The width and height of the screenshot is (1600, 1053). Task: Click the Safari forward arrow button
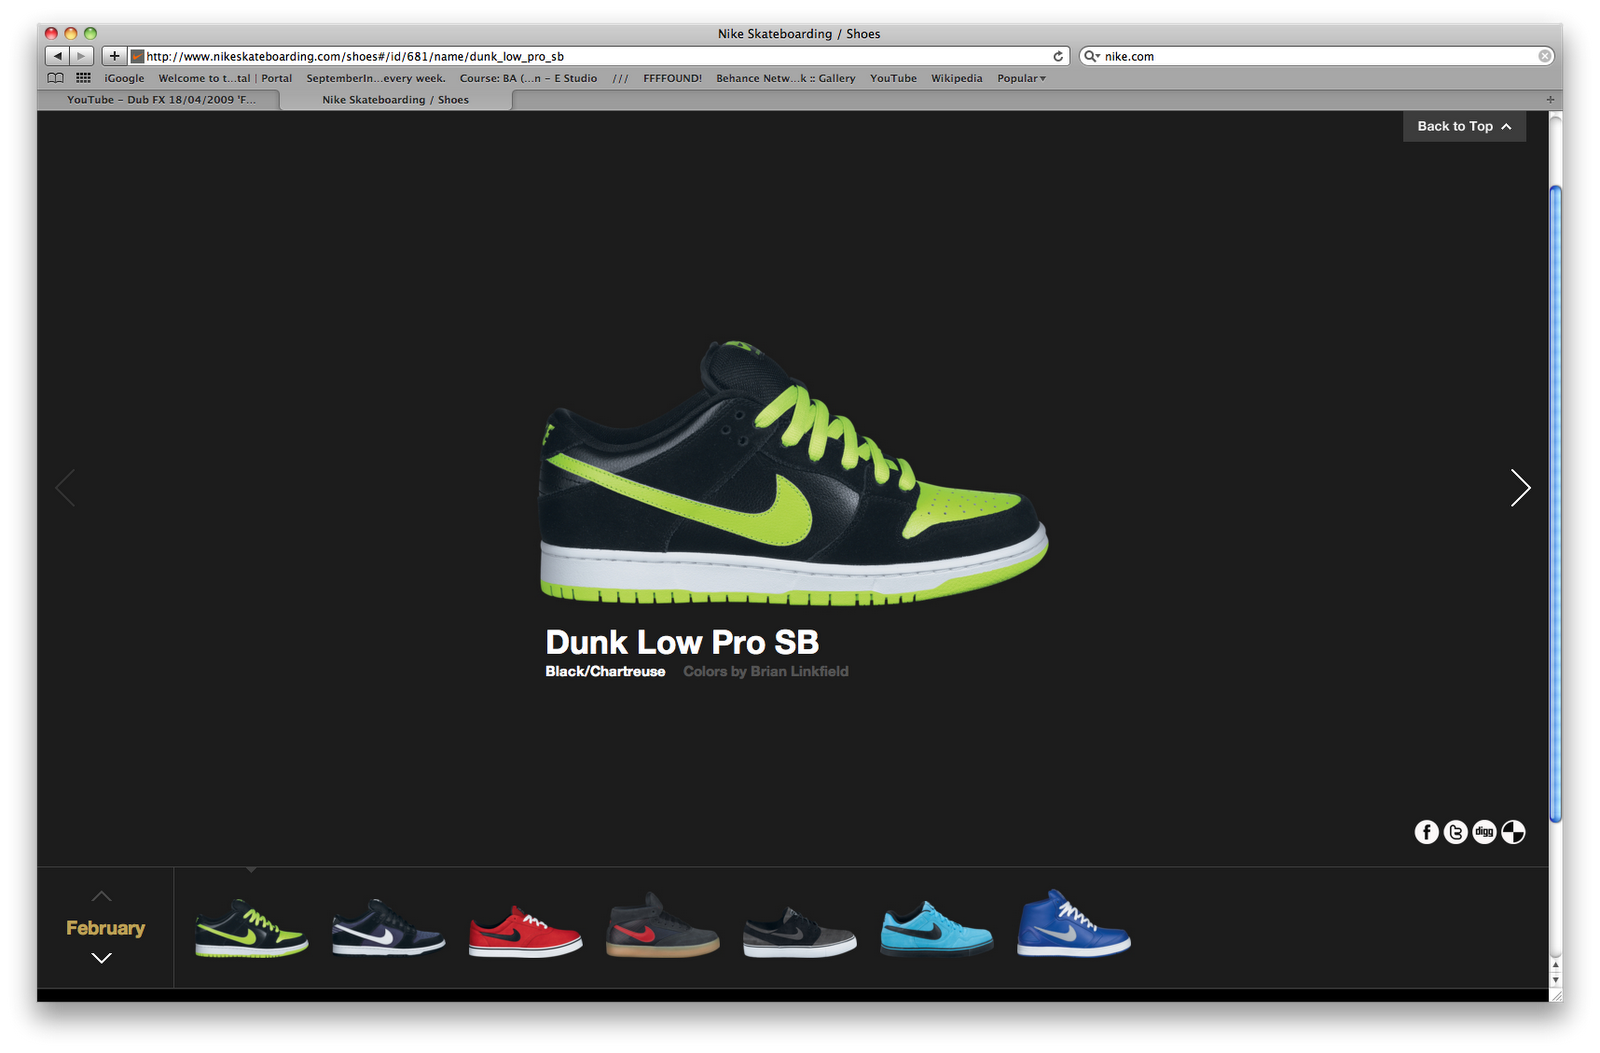point(82,56)
